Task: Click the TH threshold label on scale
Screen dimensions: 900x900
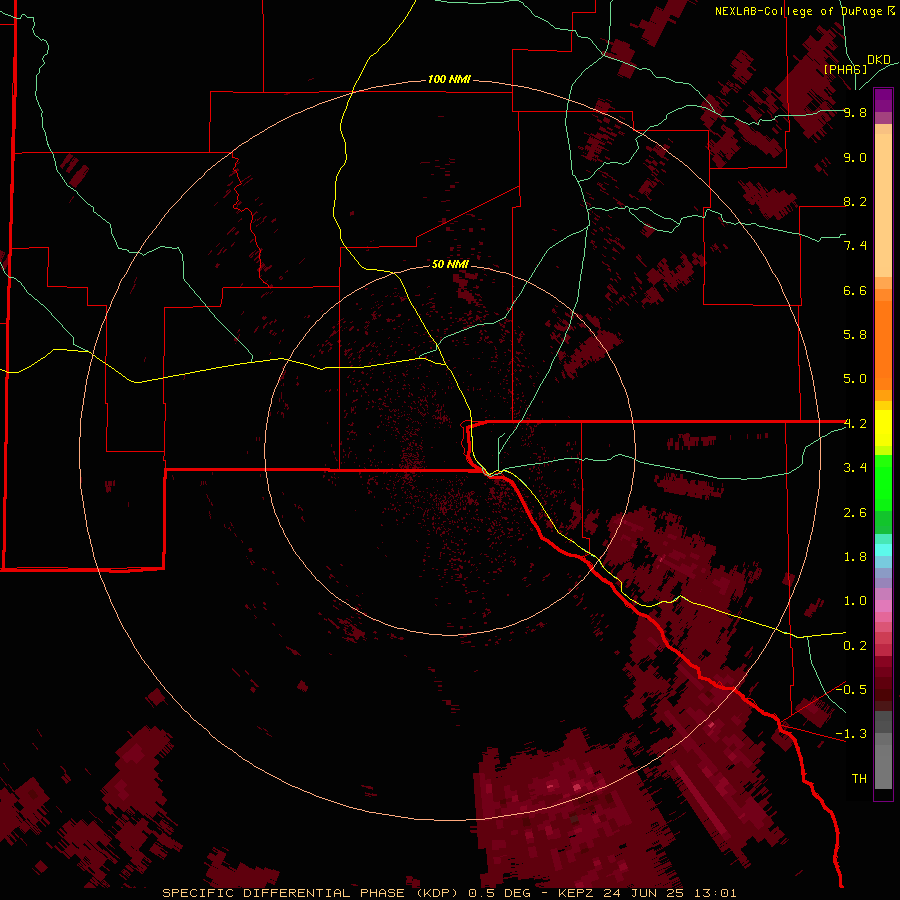Action: [859, 779]
